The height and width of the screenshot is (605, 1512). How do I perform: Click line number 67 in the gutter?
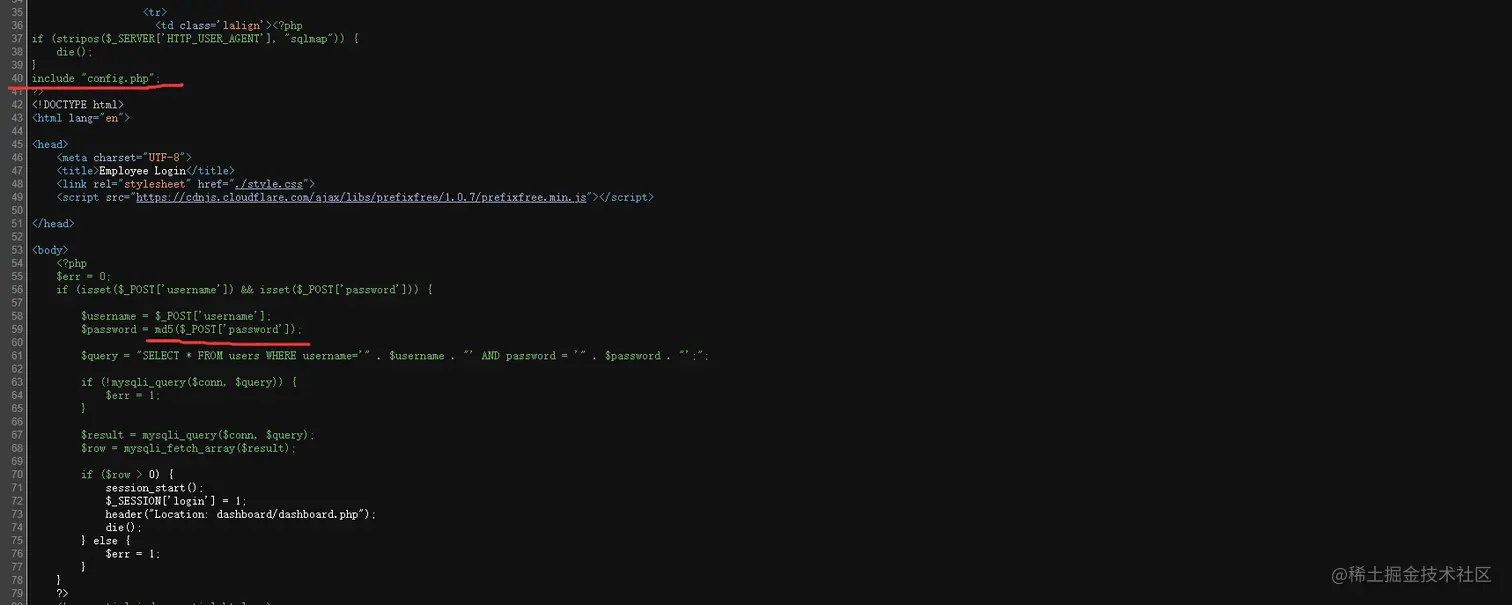coord(17,435)
